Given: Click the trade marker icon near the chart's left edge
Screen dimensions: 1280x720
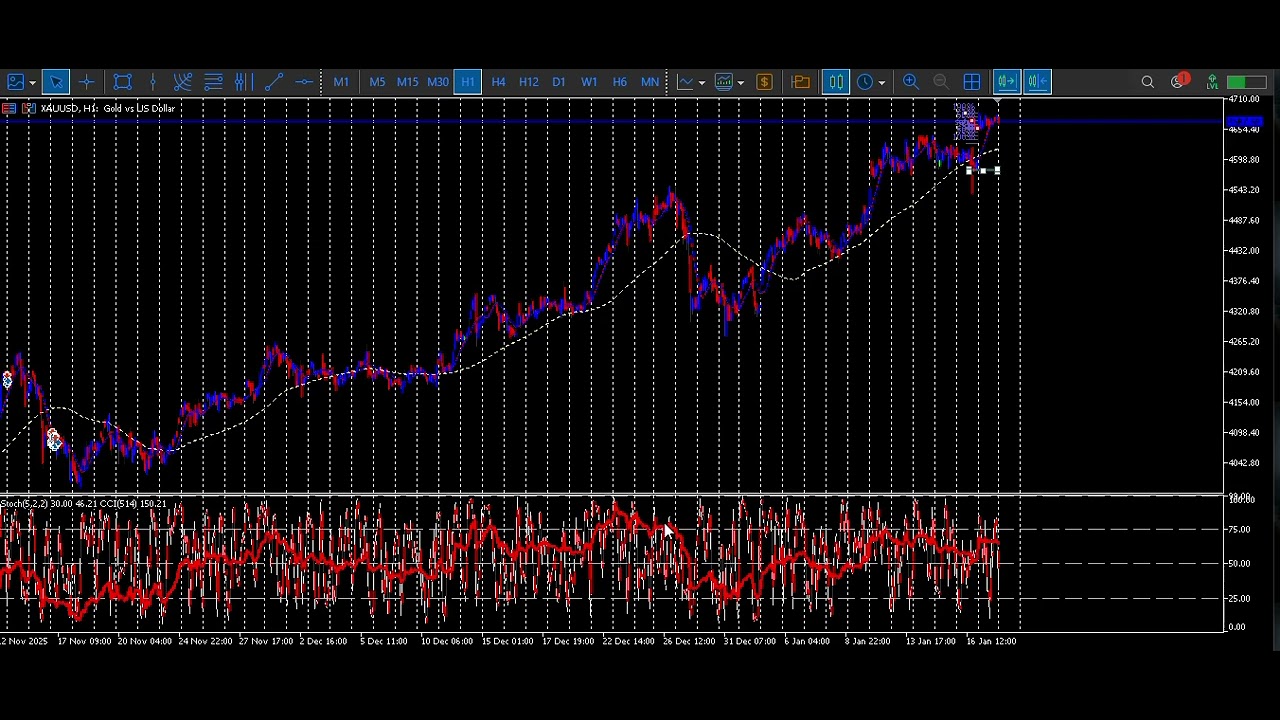Looking at the screenshot, I should tap(7, 380).
